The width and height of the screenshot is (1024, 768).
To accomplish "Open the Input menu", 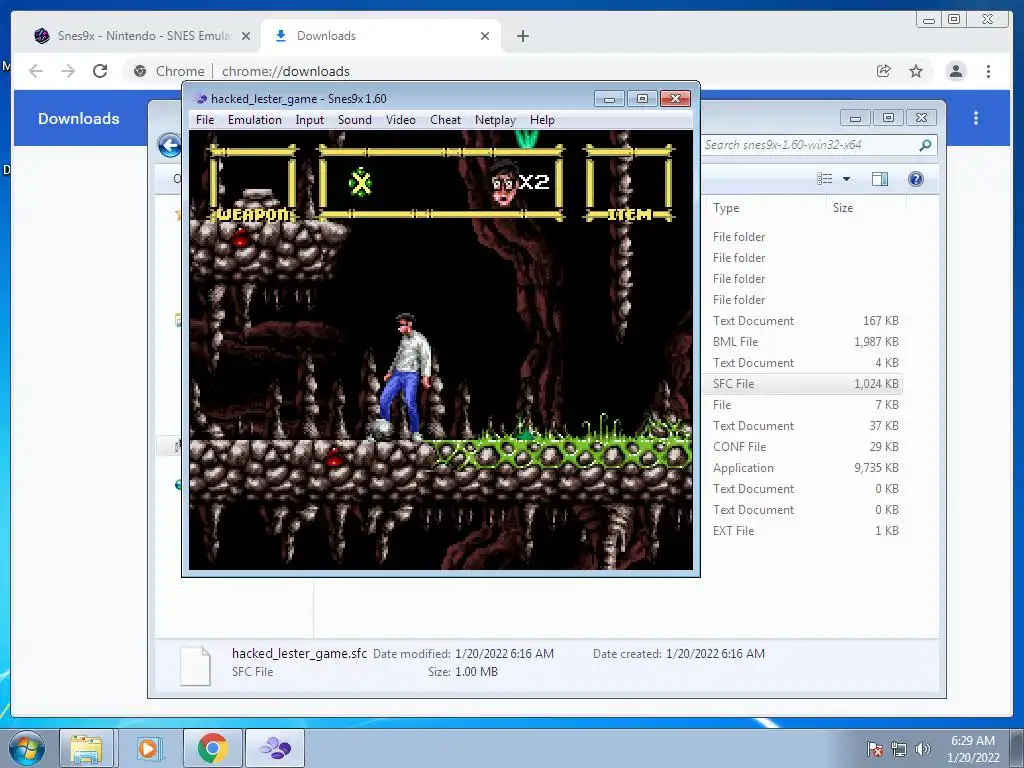I will pyautogui.click(x=310, y=120).
